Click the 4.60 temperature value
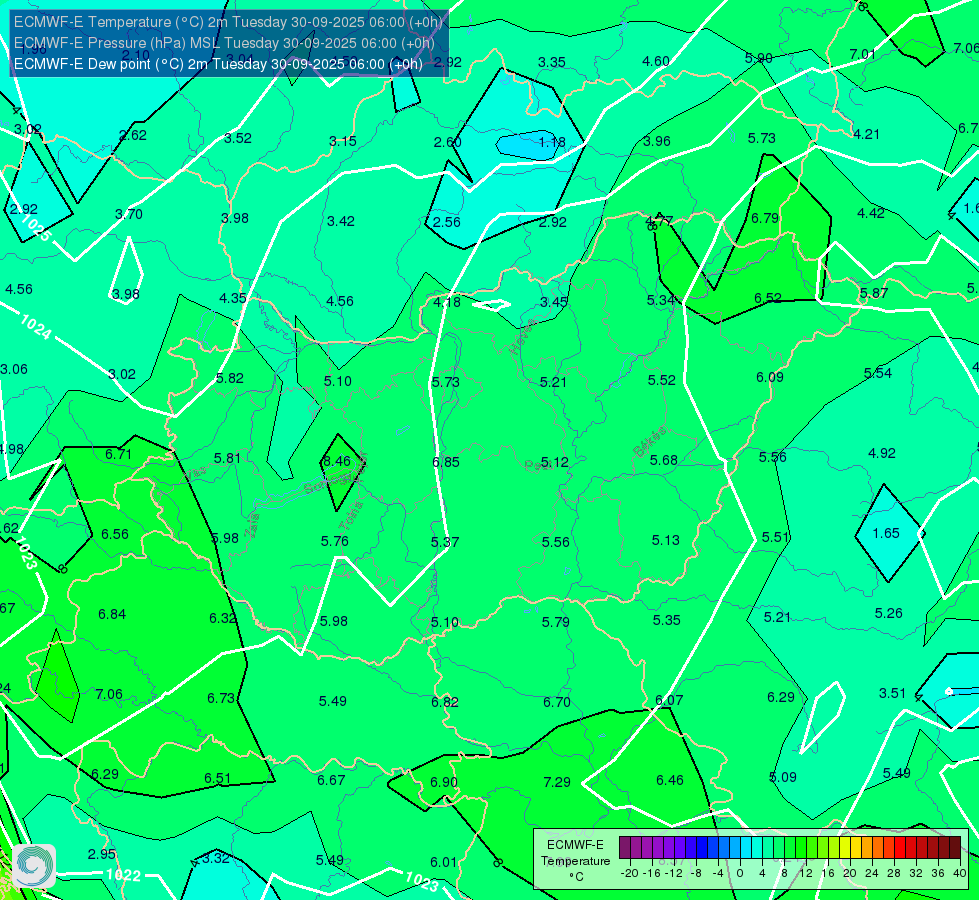The width and height of the screenshot is (979, 900). point(656,61)
